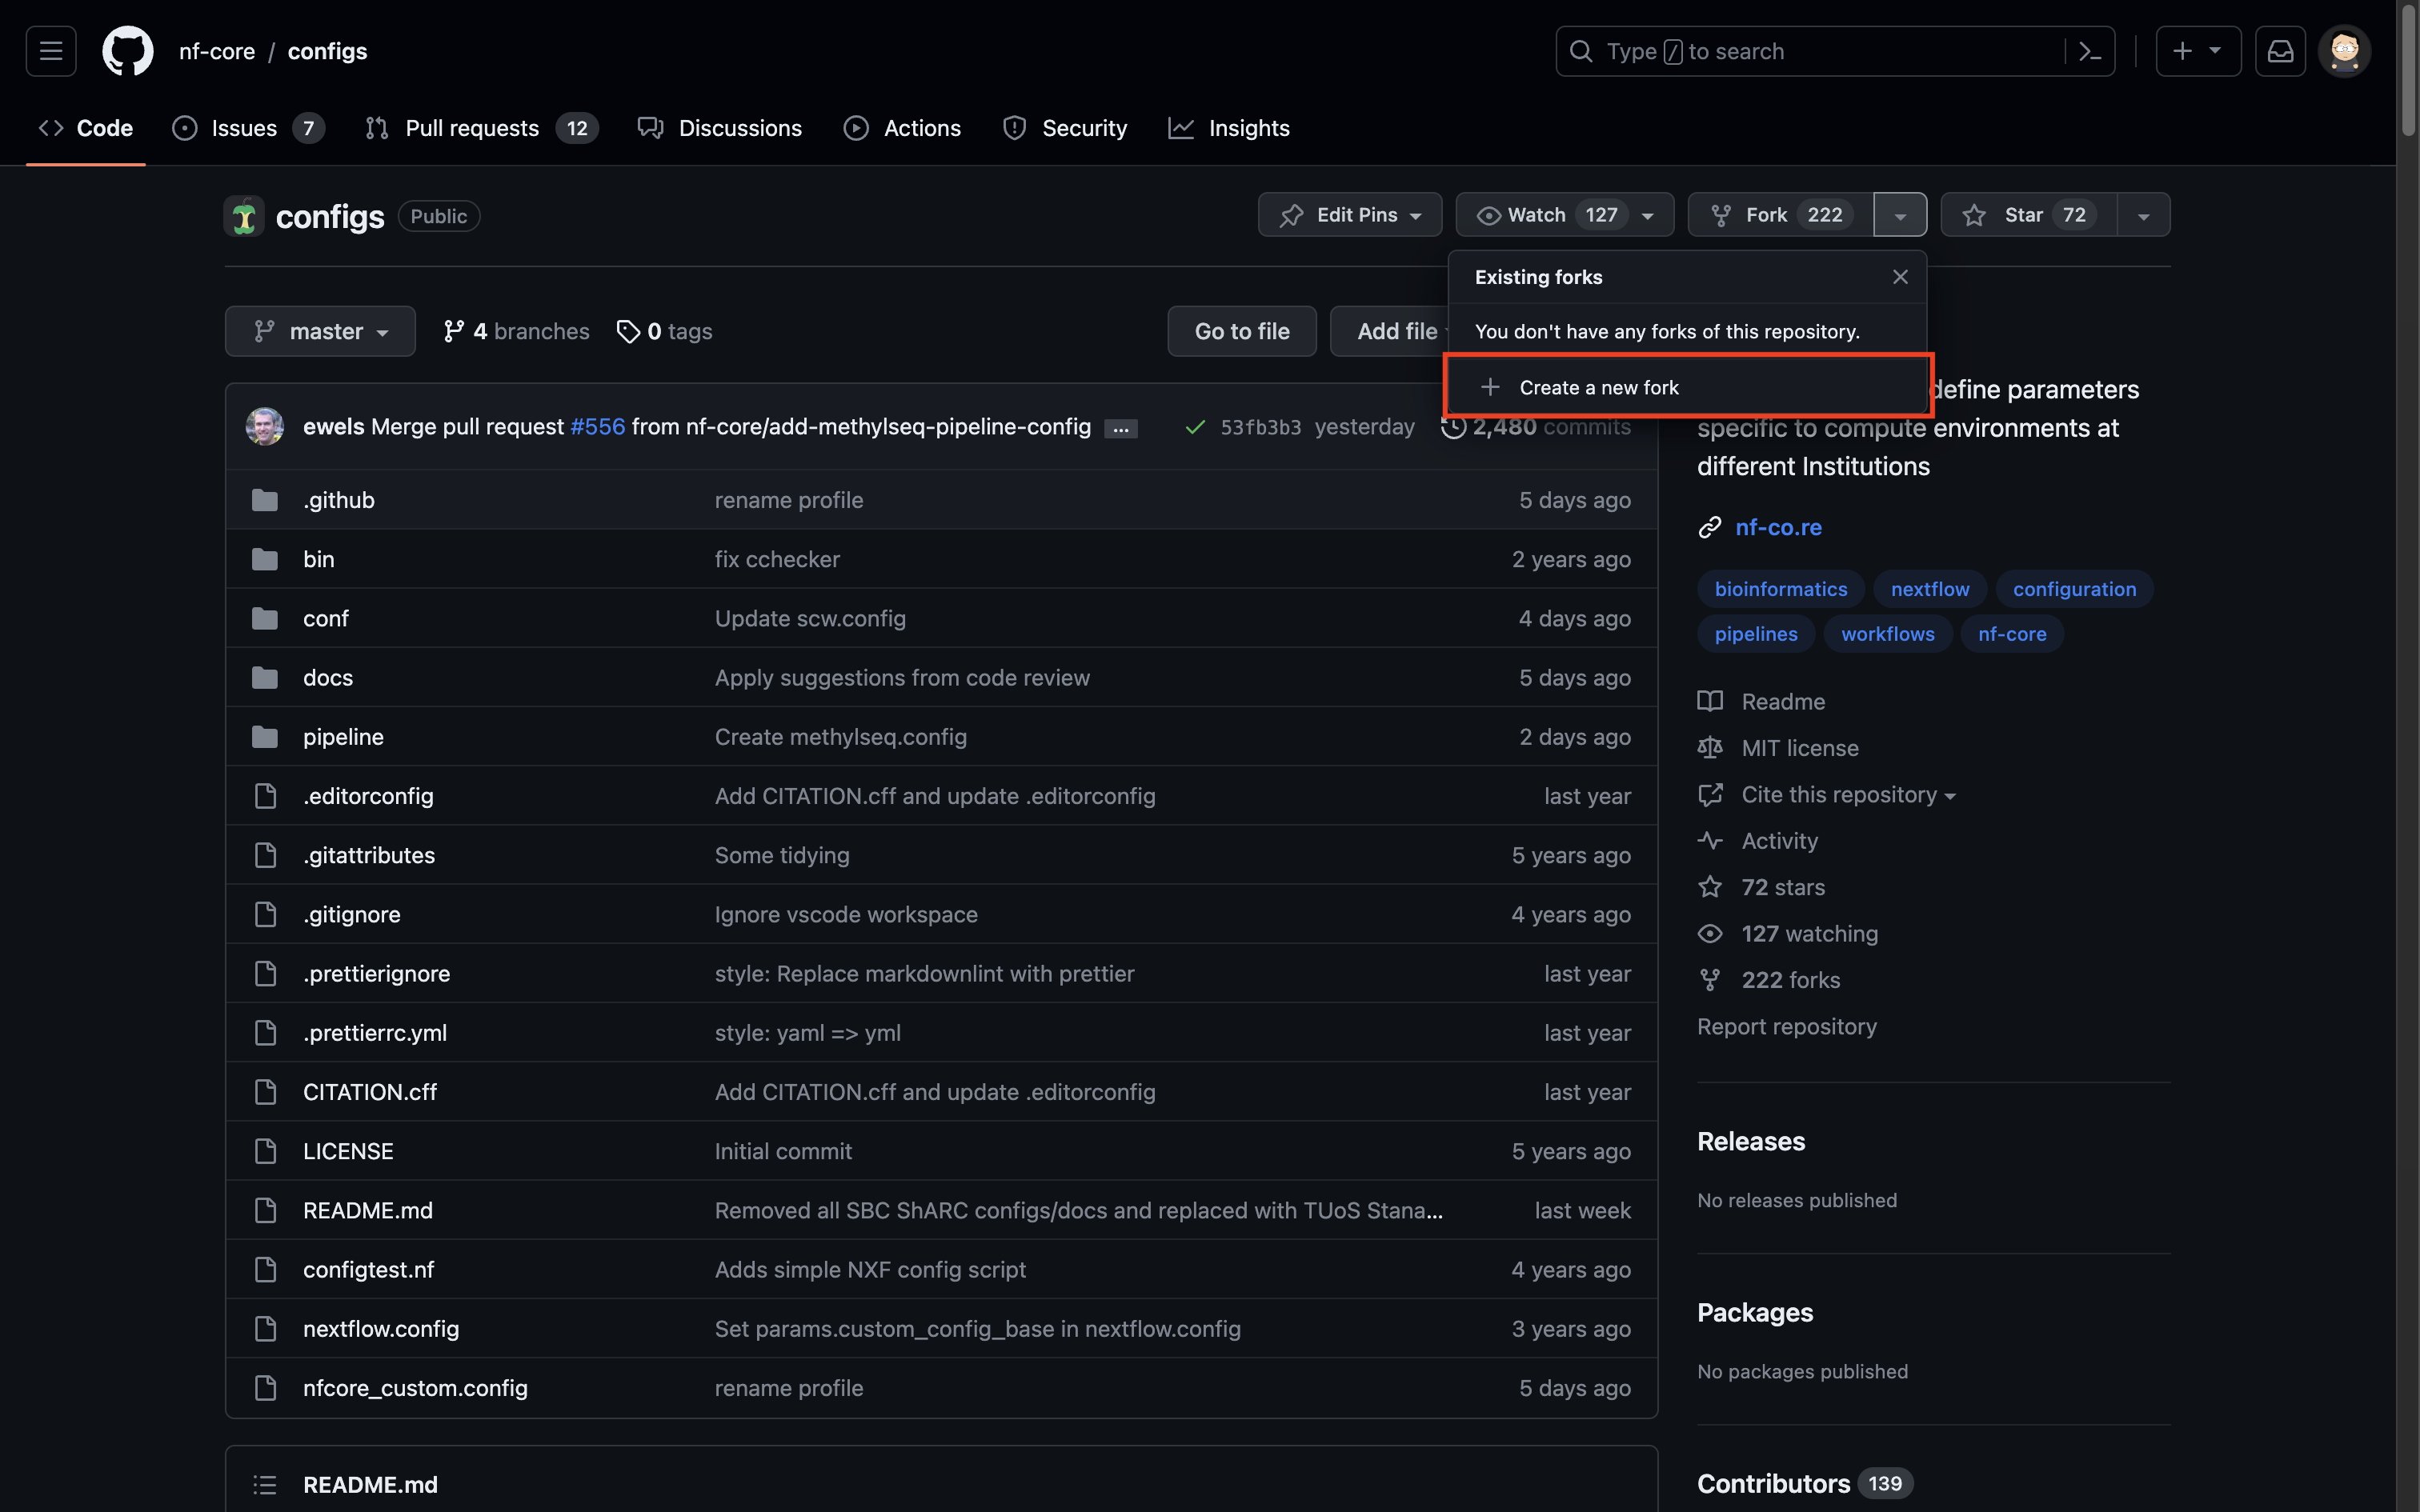Open the Add file dropdown
Screen dimensions: 2420x1512
[x=1390, y=331]
